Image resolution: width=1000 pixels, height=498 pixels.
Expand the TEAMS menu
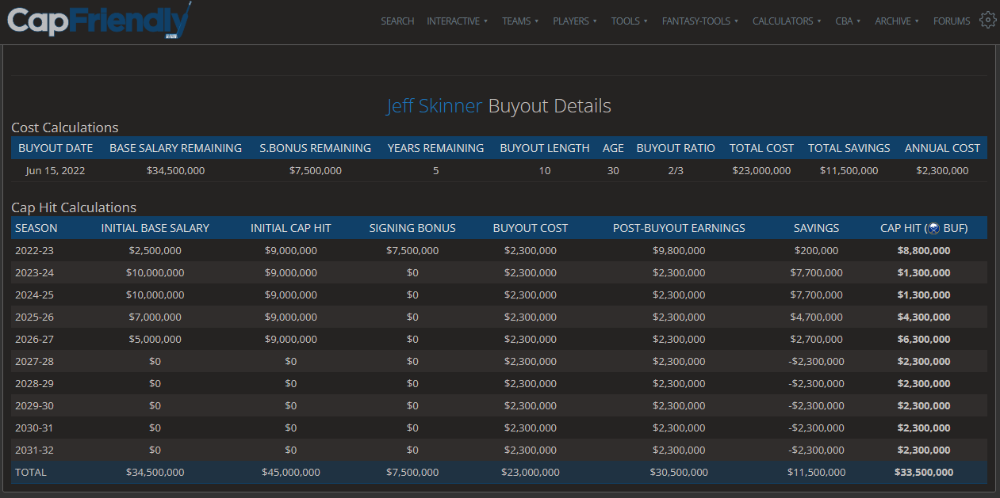click(520, 21)
